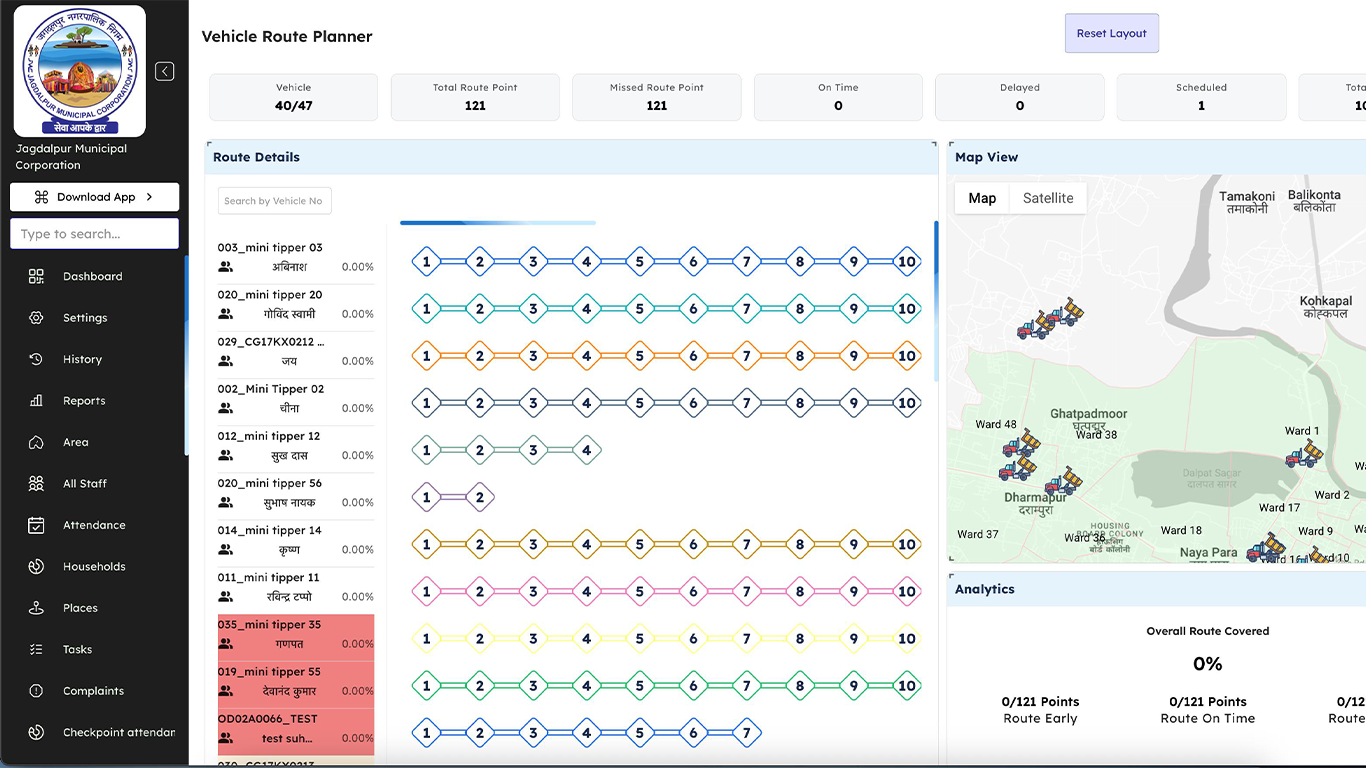The height and width of the screenshot is (768, 1366).
Task: Click the Attendance calendar icon
Action: pos(36,525)
